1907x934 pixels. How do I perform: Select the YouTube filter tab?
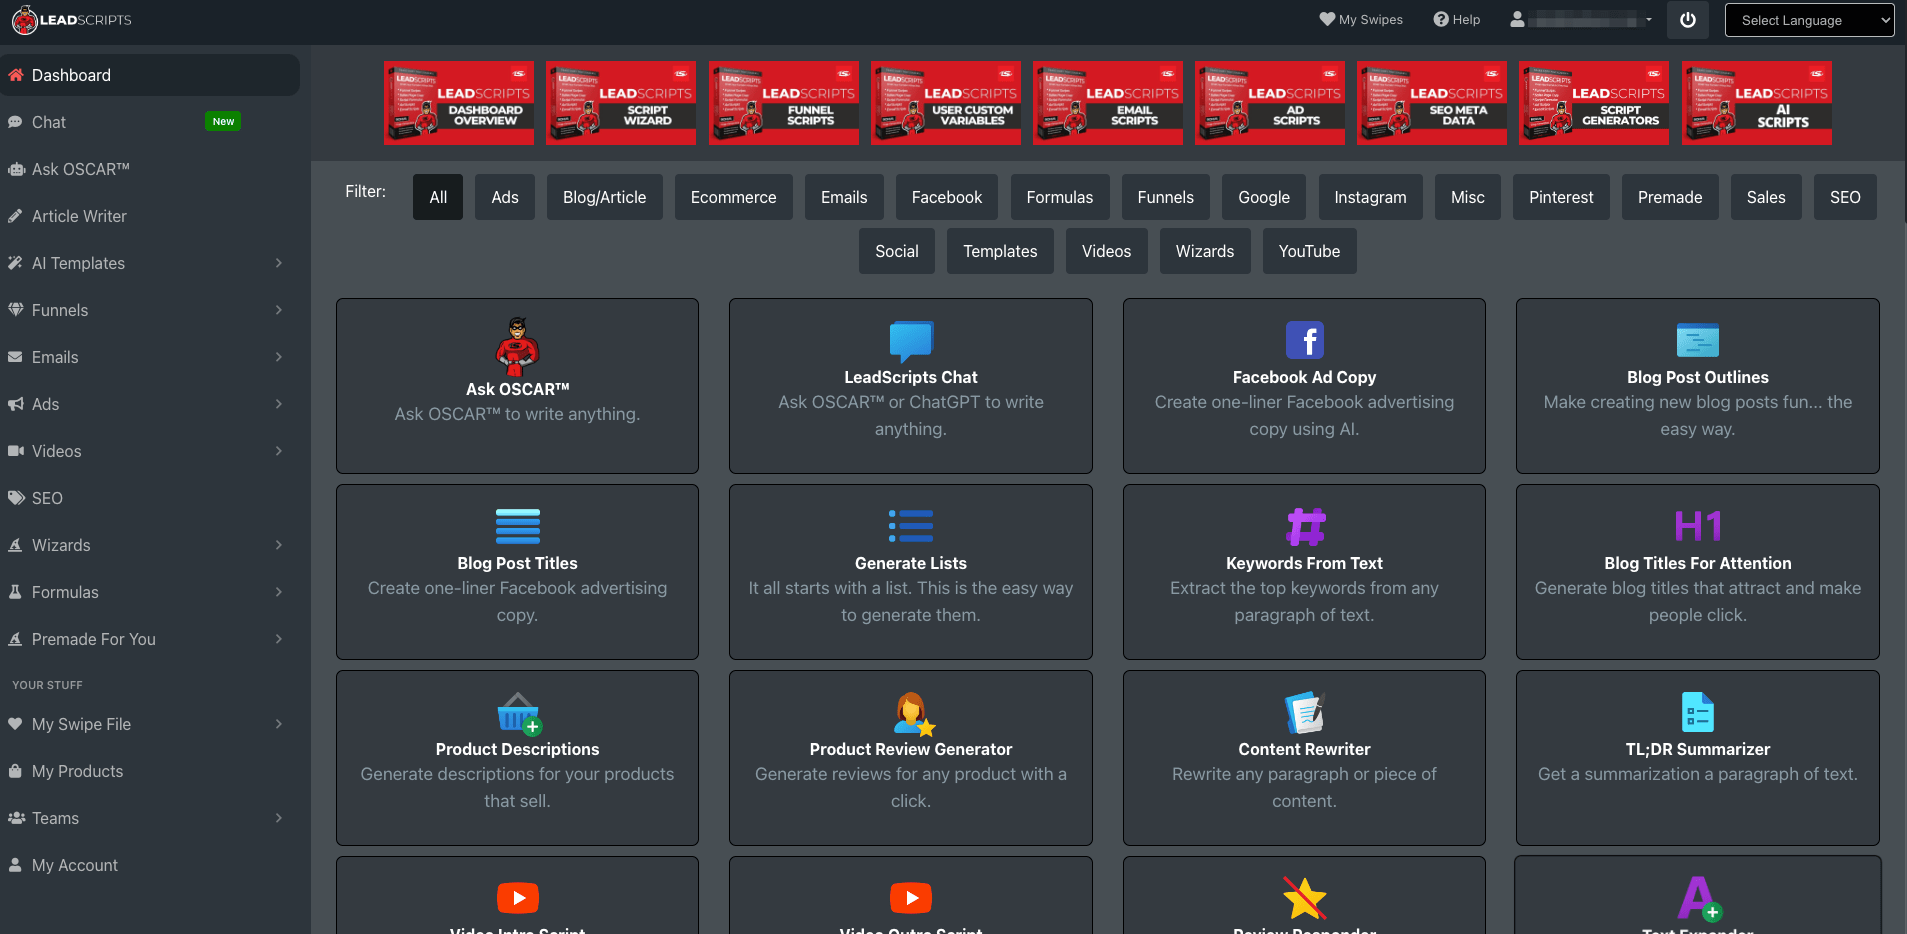(1308, 251)
